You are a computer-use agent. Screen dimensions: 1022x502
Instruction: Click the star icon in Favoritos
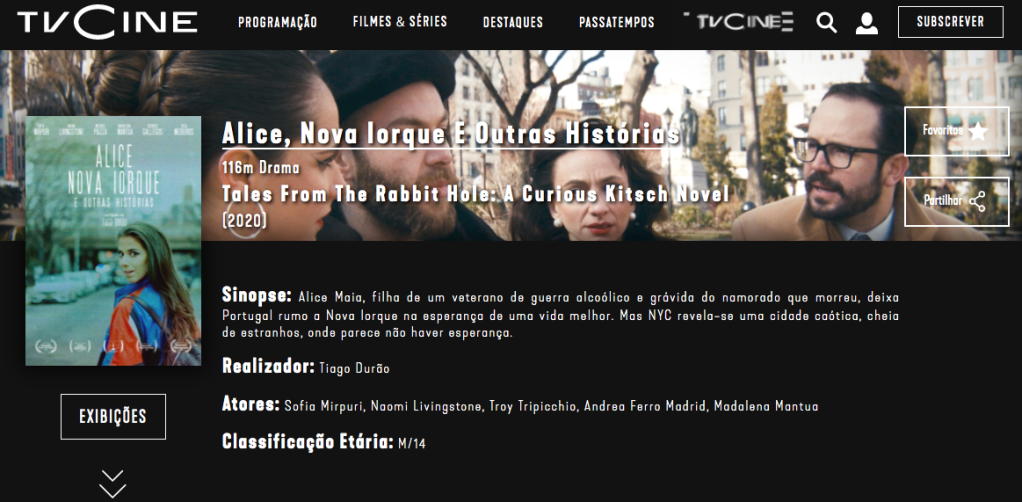coord(978,131)
